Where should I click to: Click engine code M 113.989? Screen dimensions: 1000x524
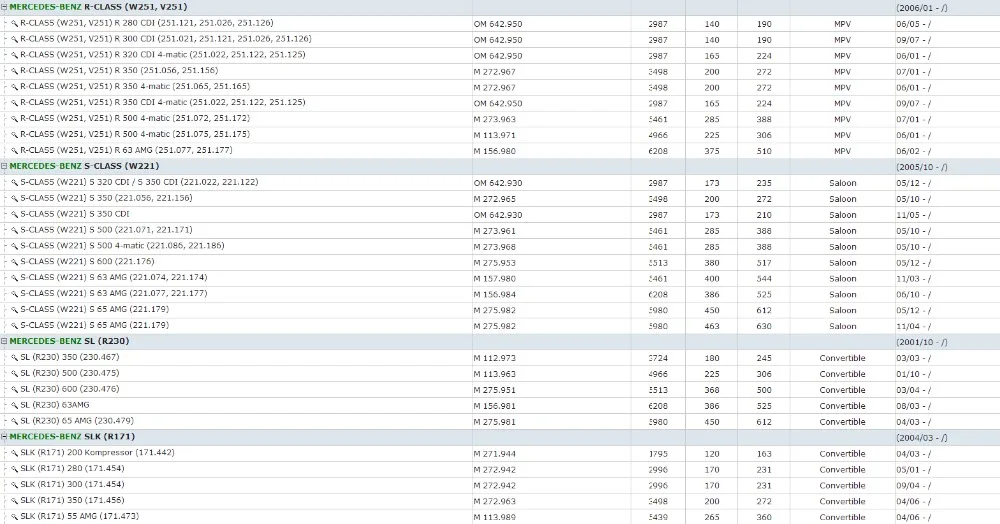494,517
